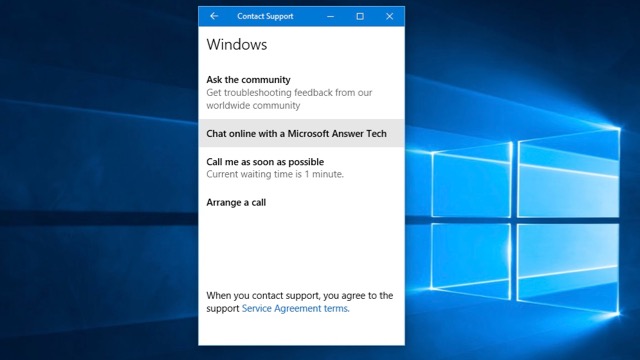Maximize the Contact Support window

(360, 16)
